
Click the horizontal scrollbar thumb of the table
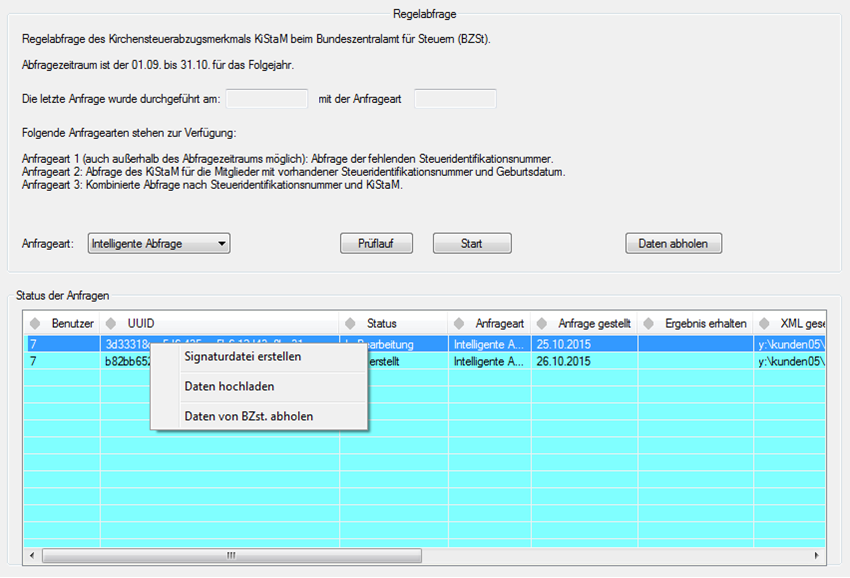232,555
